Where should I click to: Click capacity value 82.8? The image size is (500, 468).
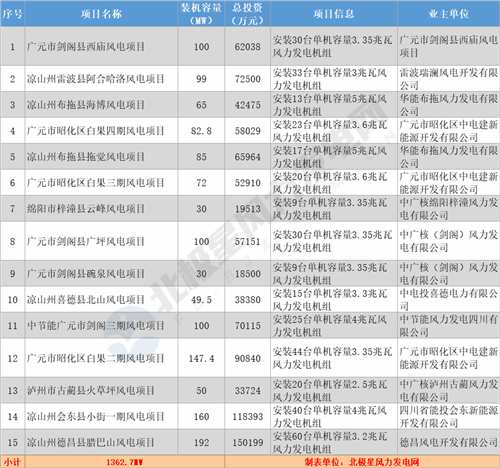(201, 131)
